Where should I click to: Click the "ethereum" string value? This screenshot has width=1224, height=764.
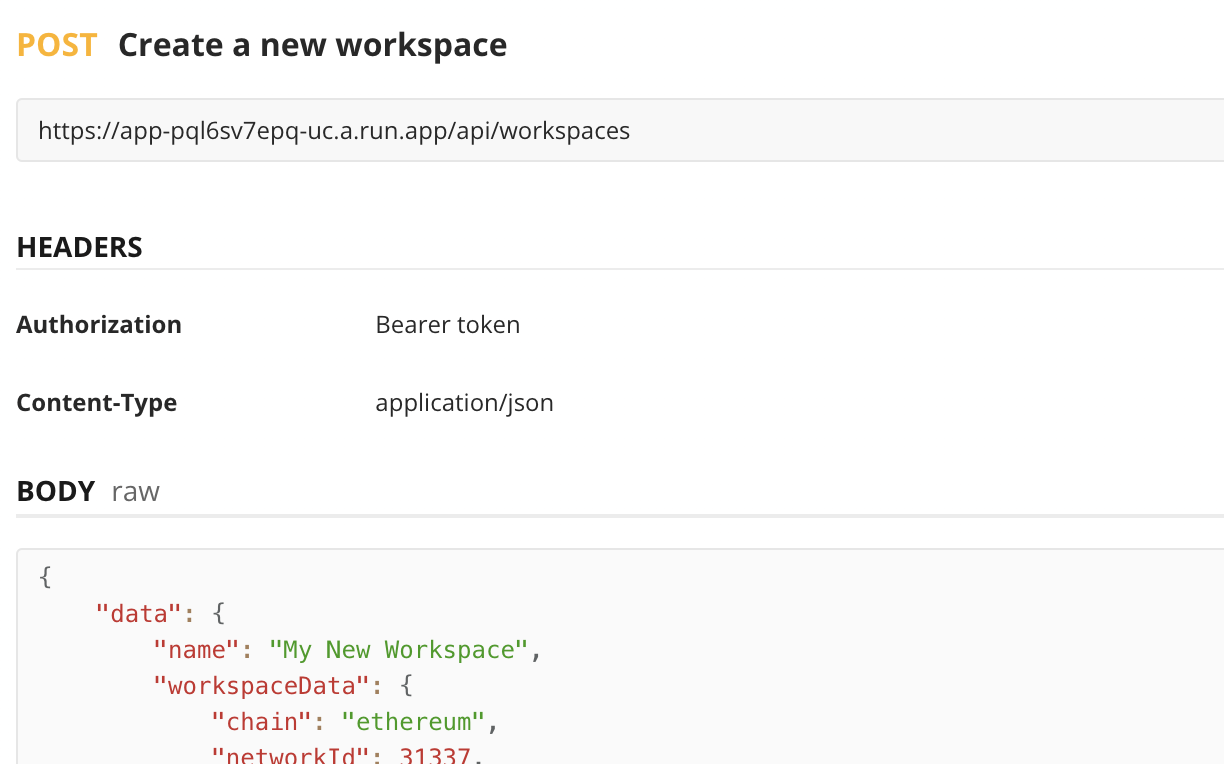pos(413,722)
